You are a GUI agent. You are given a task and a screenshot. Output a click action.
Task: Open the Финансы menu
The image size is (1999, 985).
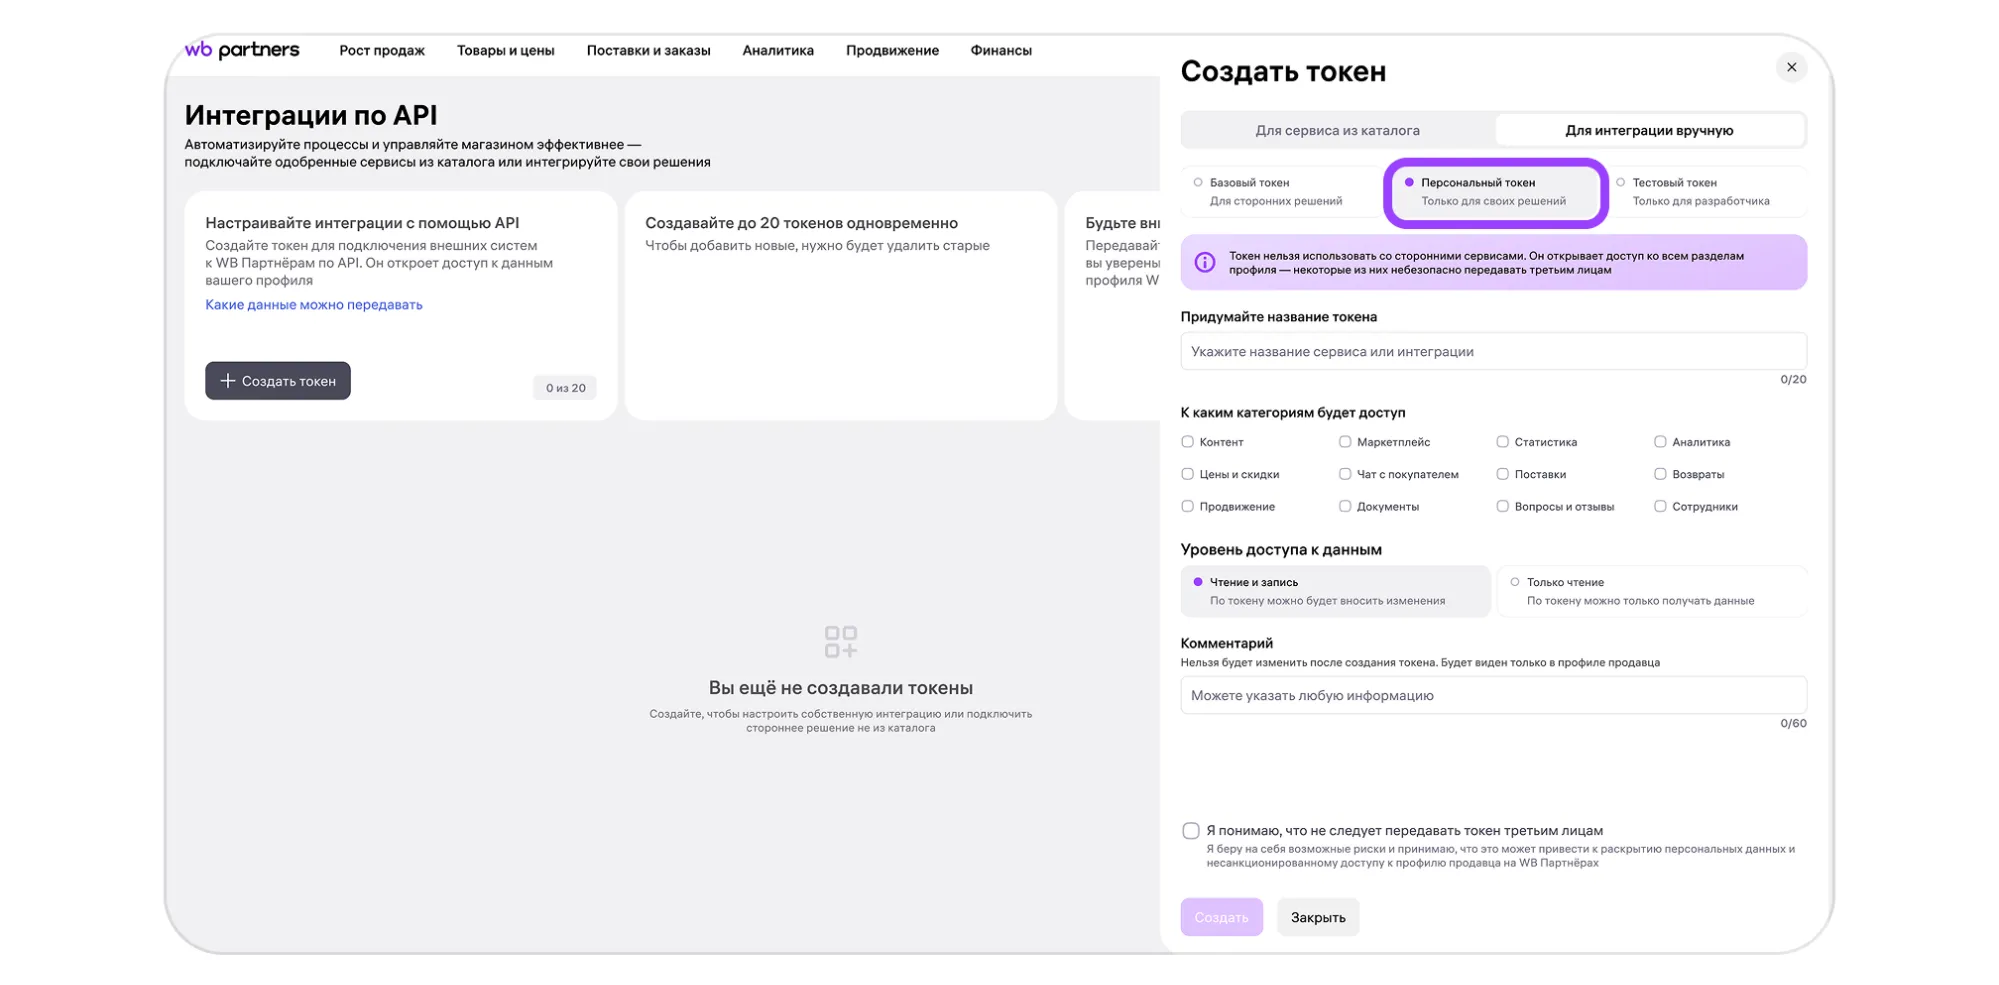tap(1000, 51)
